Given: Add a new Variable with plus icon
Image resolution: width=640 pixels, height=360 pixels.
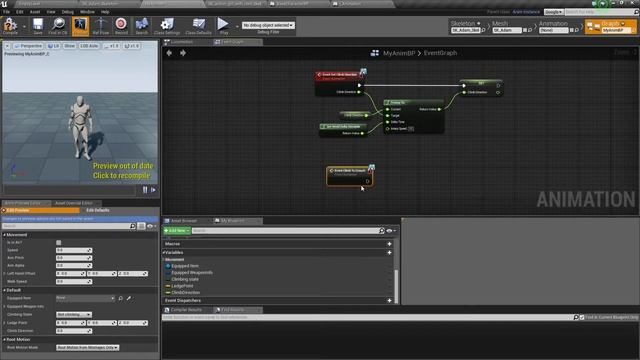Looking at the screenshot, I should coord(389,253).
